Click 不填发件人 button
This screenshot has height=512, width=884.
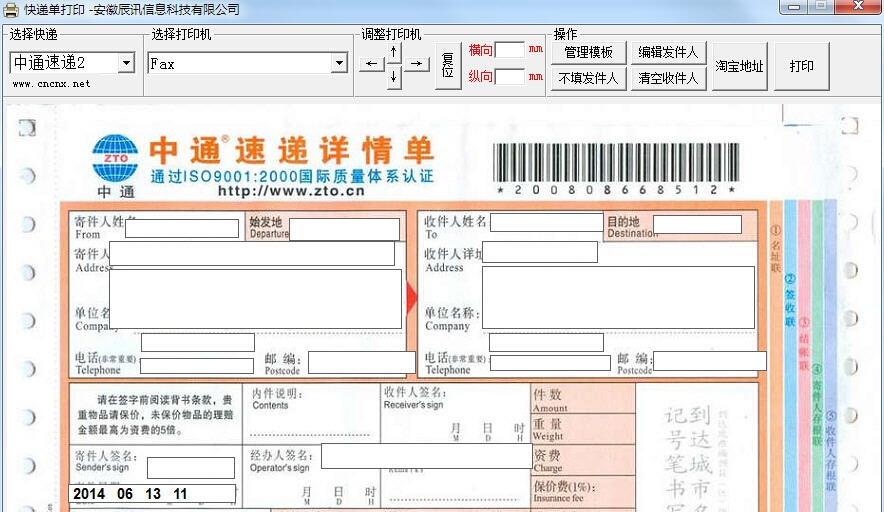(x=589, y=78)
